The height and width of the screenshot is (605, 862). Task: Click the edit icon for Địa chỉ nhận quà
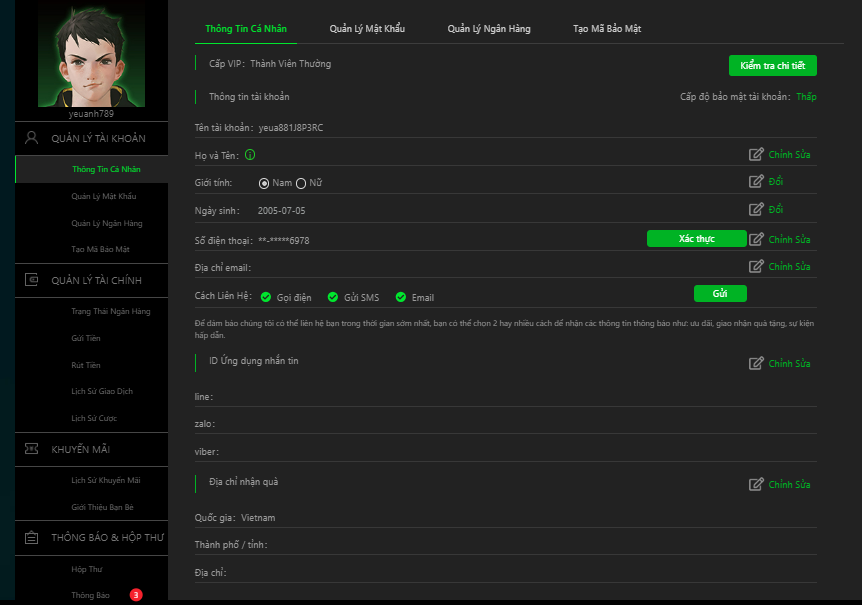756,484
